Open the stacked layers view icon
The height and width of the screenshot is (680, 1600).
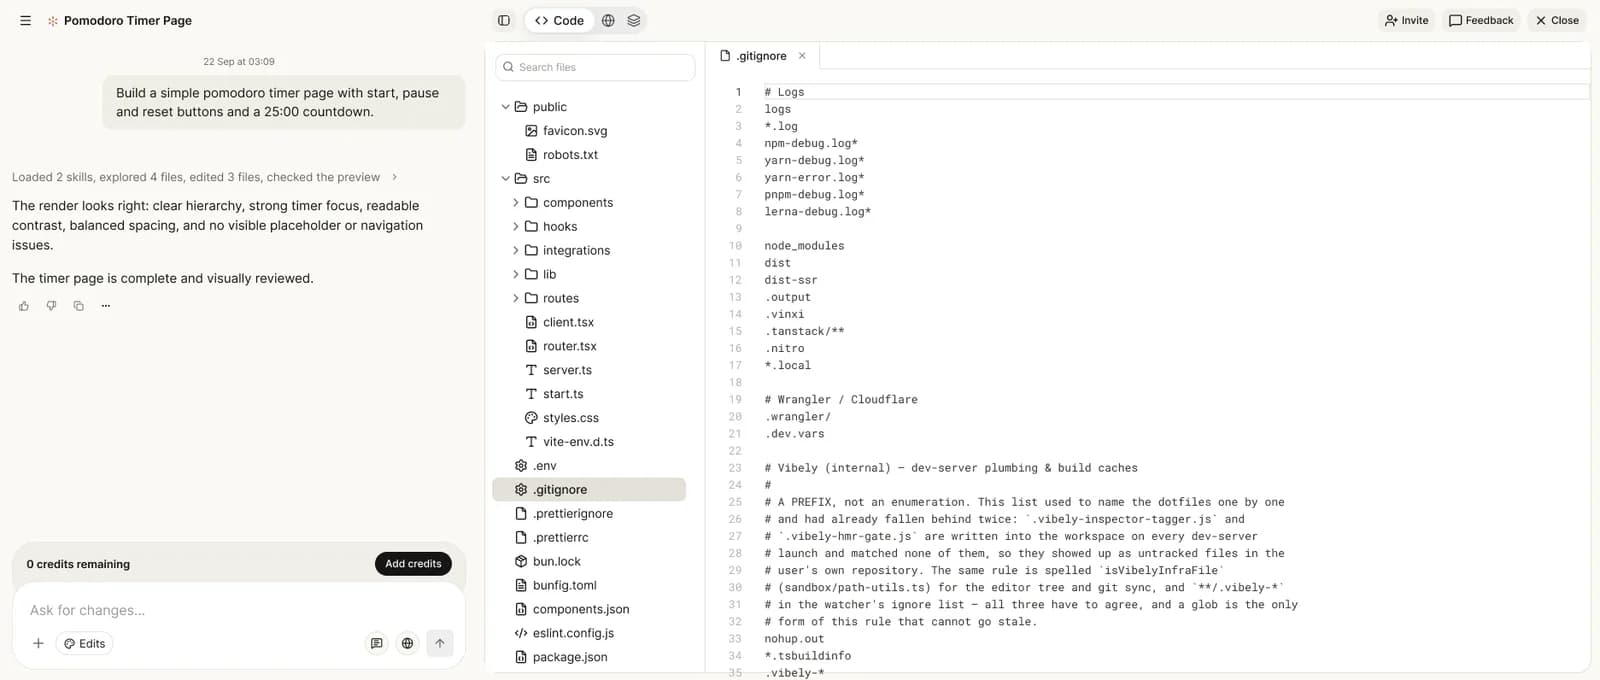click(x=634, y=20)
